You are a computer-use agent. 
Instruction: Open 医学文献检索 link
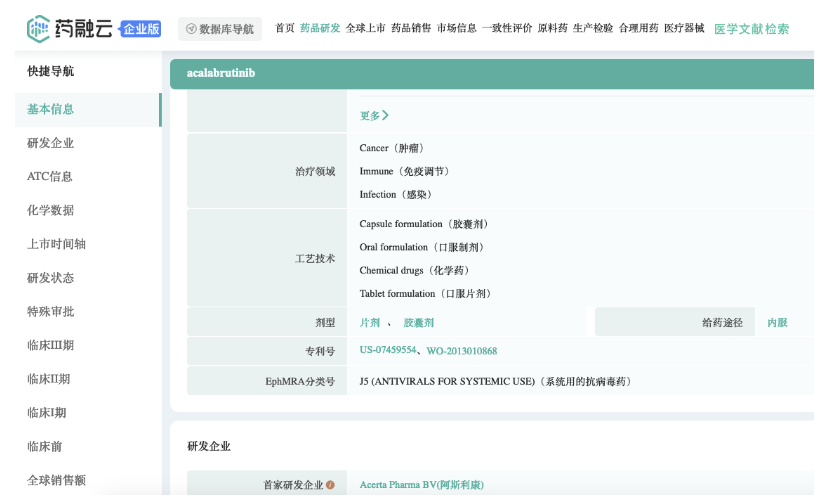(x=751, y=29)
